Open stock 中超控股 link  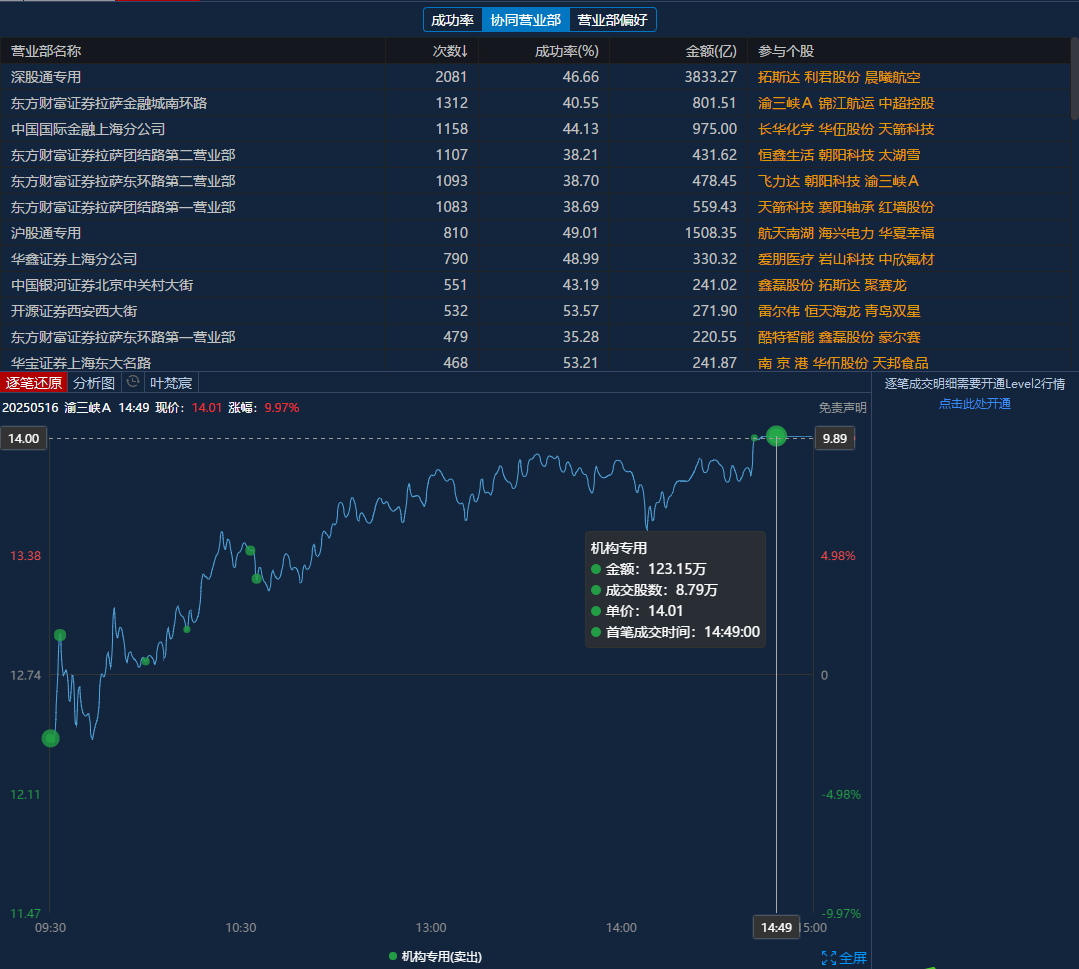(906, 103)
